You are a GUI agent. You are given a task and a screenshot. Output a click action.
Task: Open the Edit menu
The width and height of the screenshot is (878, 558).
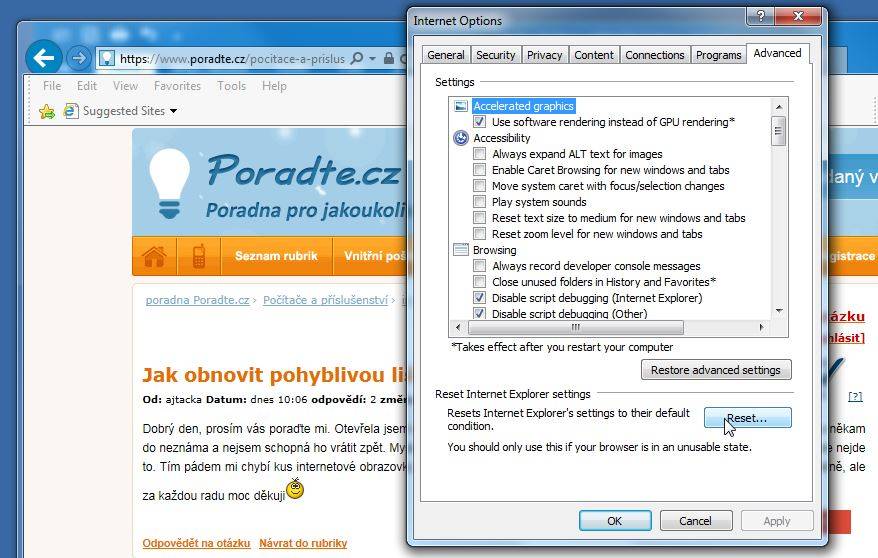click(x=87, y=86)
